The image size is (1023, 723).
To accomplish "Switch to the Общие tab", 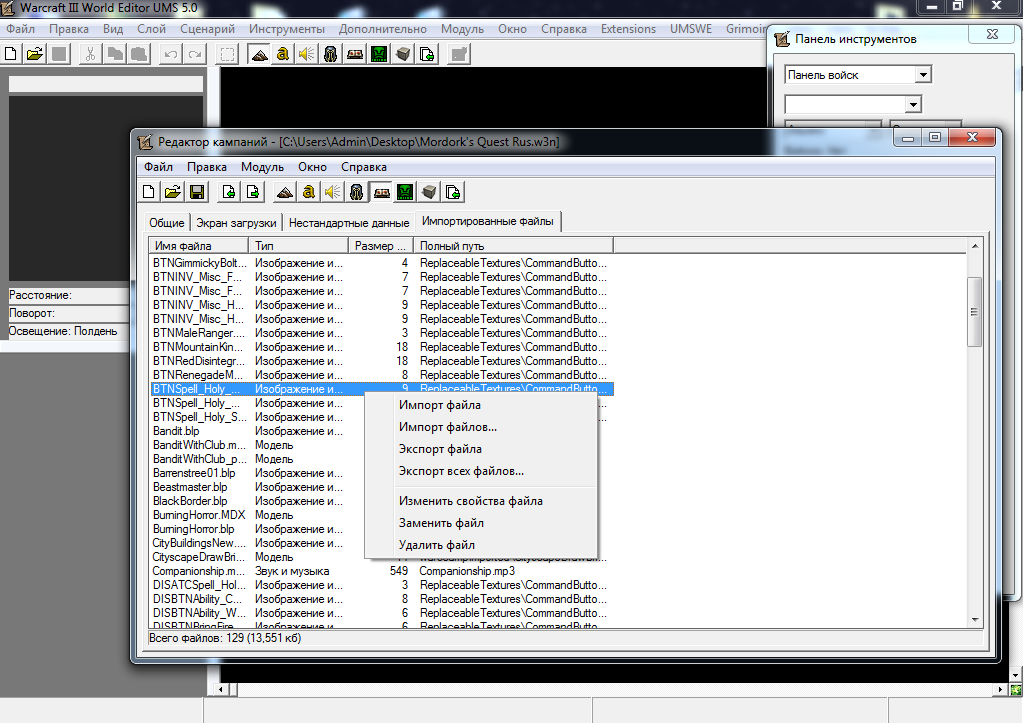I will coord(167,223).
